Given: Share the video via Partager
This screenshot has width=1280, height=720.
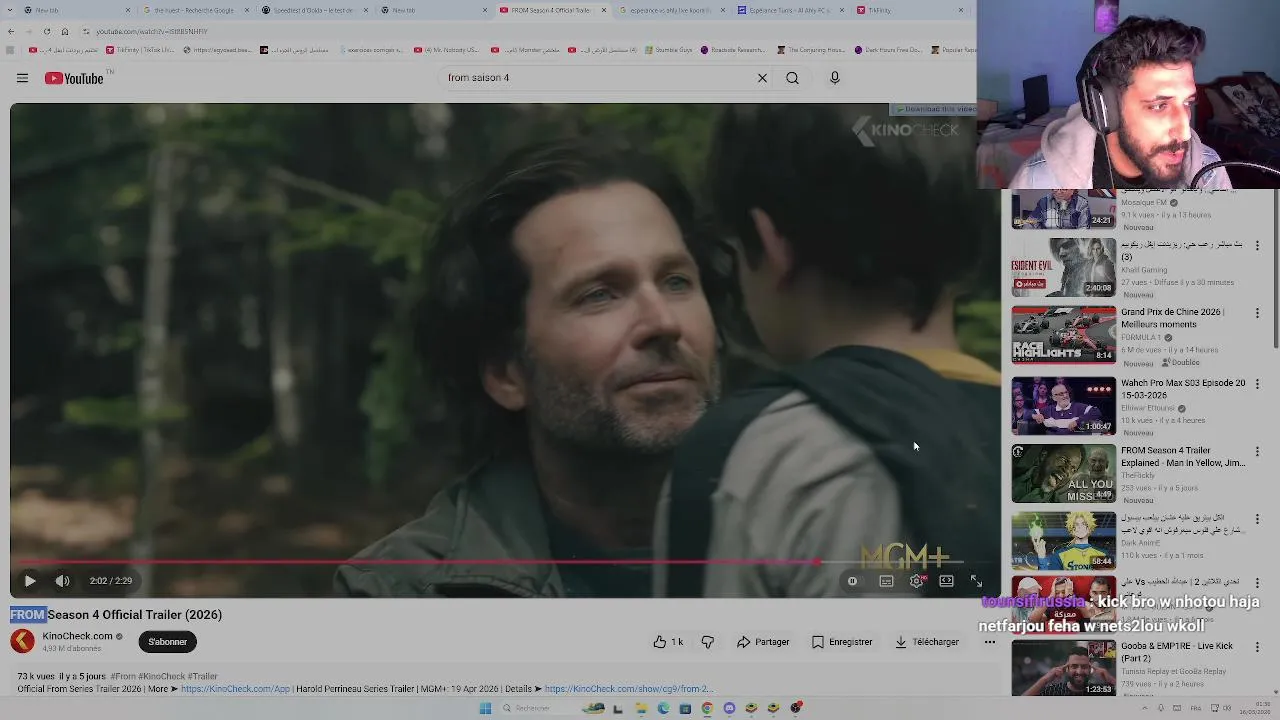Looking at the screenshot, I should pos(763,642).
